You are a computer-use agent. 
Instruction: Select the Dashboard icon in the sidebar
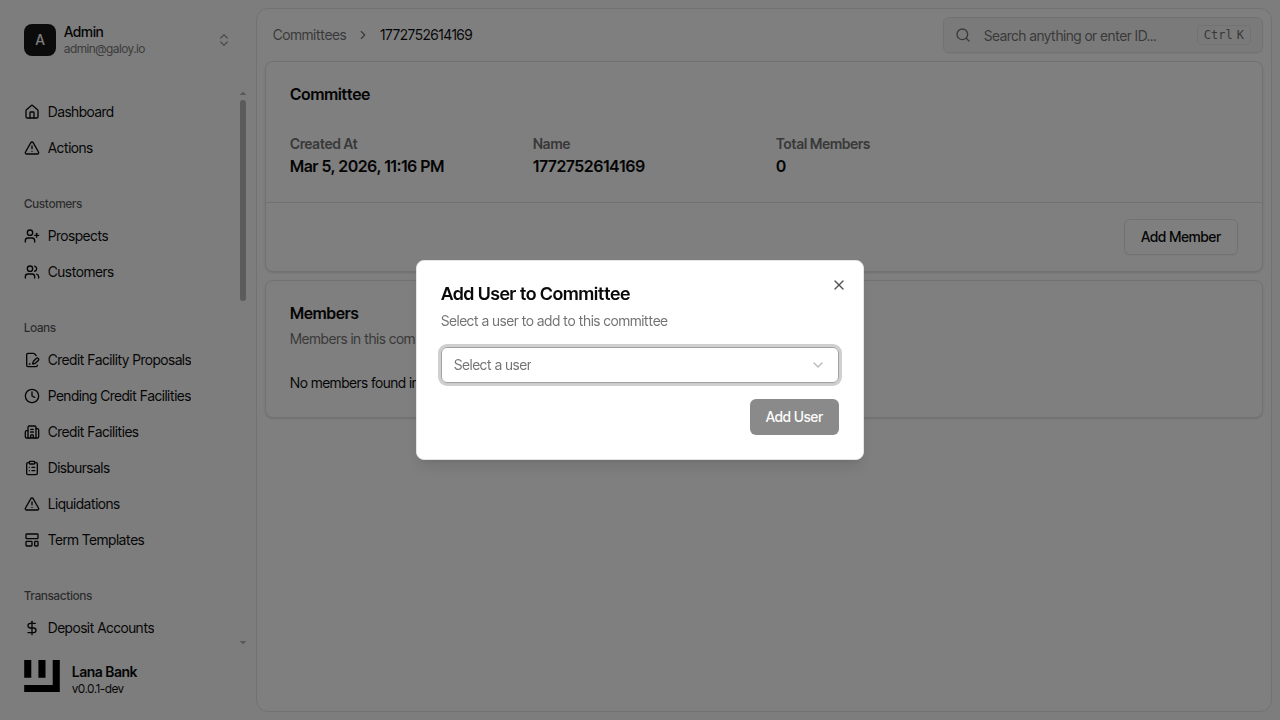32,111
